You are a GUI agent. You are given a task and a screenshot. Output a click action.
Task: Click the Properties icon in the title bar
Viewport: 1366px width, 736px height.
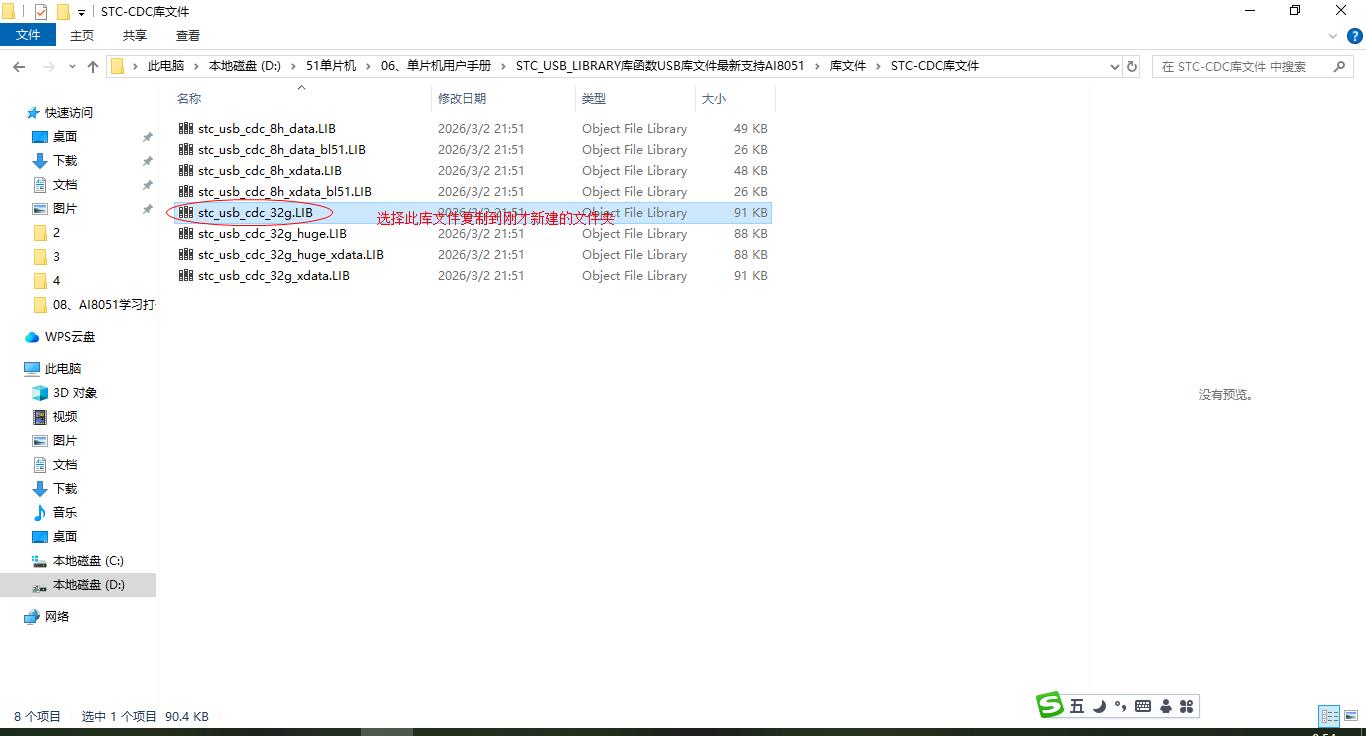[41, 12]
